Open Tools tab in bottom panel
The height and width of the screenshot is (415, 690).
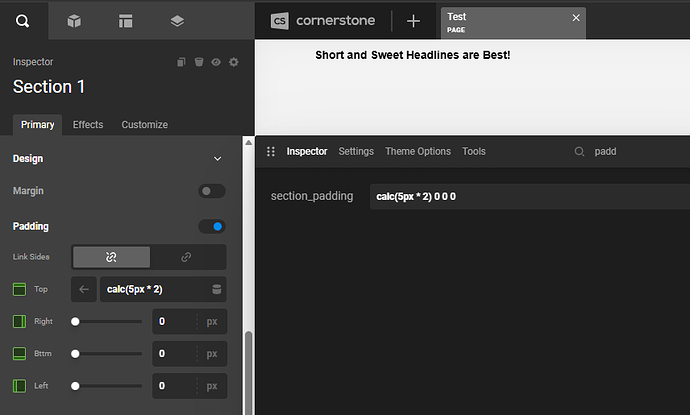tap(473, 151)
